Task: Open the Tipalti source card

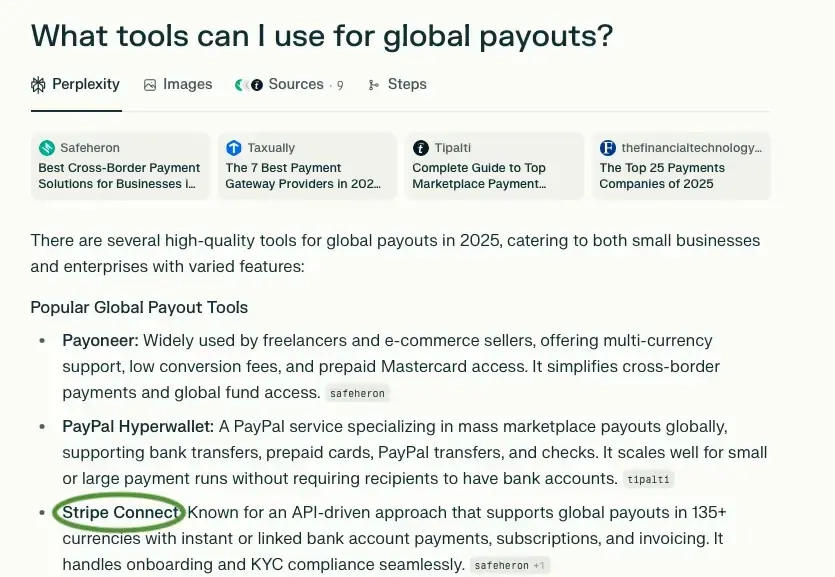Action: click(494, 166)
